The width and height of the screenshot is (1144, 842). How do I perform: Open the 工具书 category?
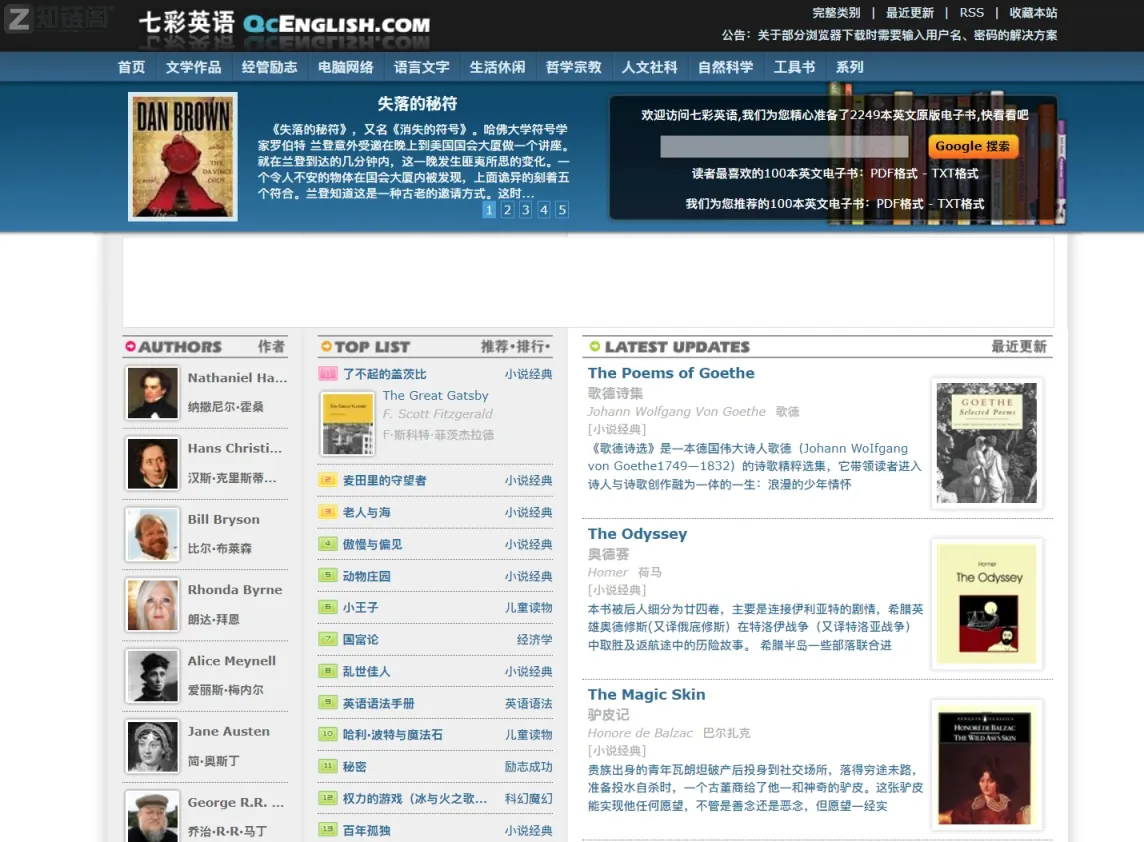[x=794, y=67]
